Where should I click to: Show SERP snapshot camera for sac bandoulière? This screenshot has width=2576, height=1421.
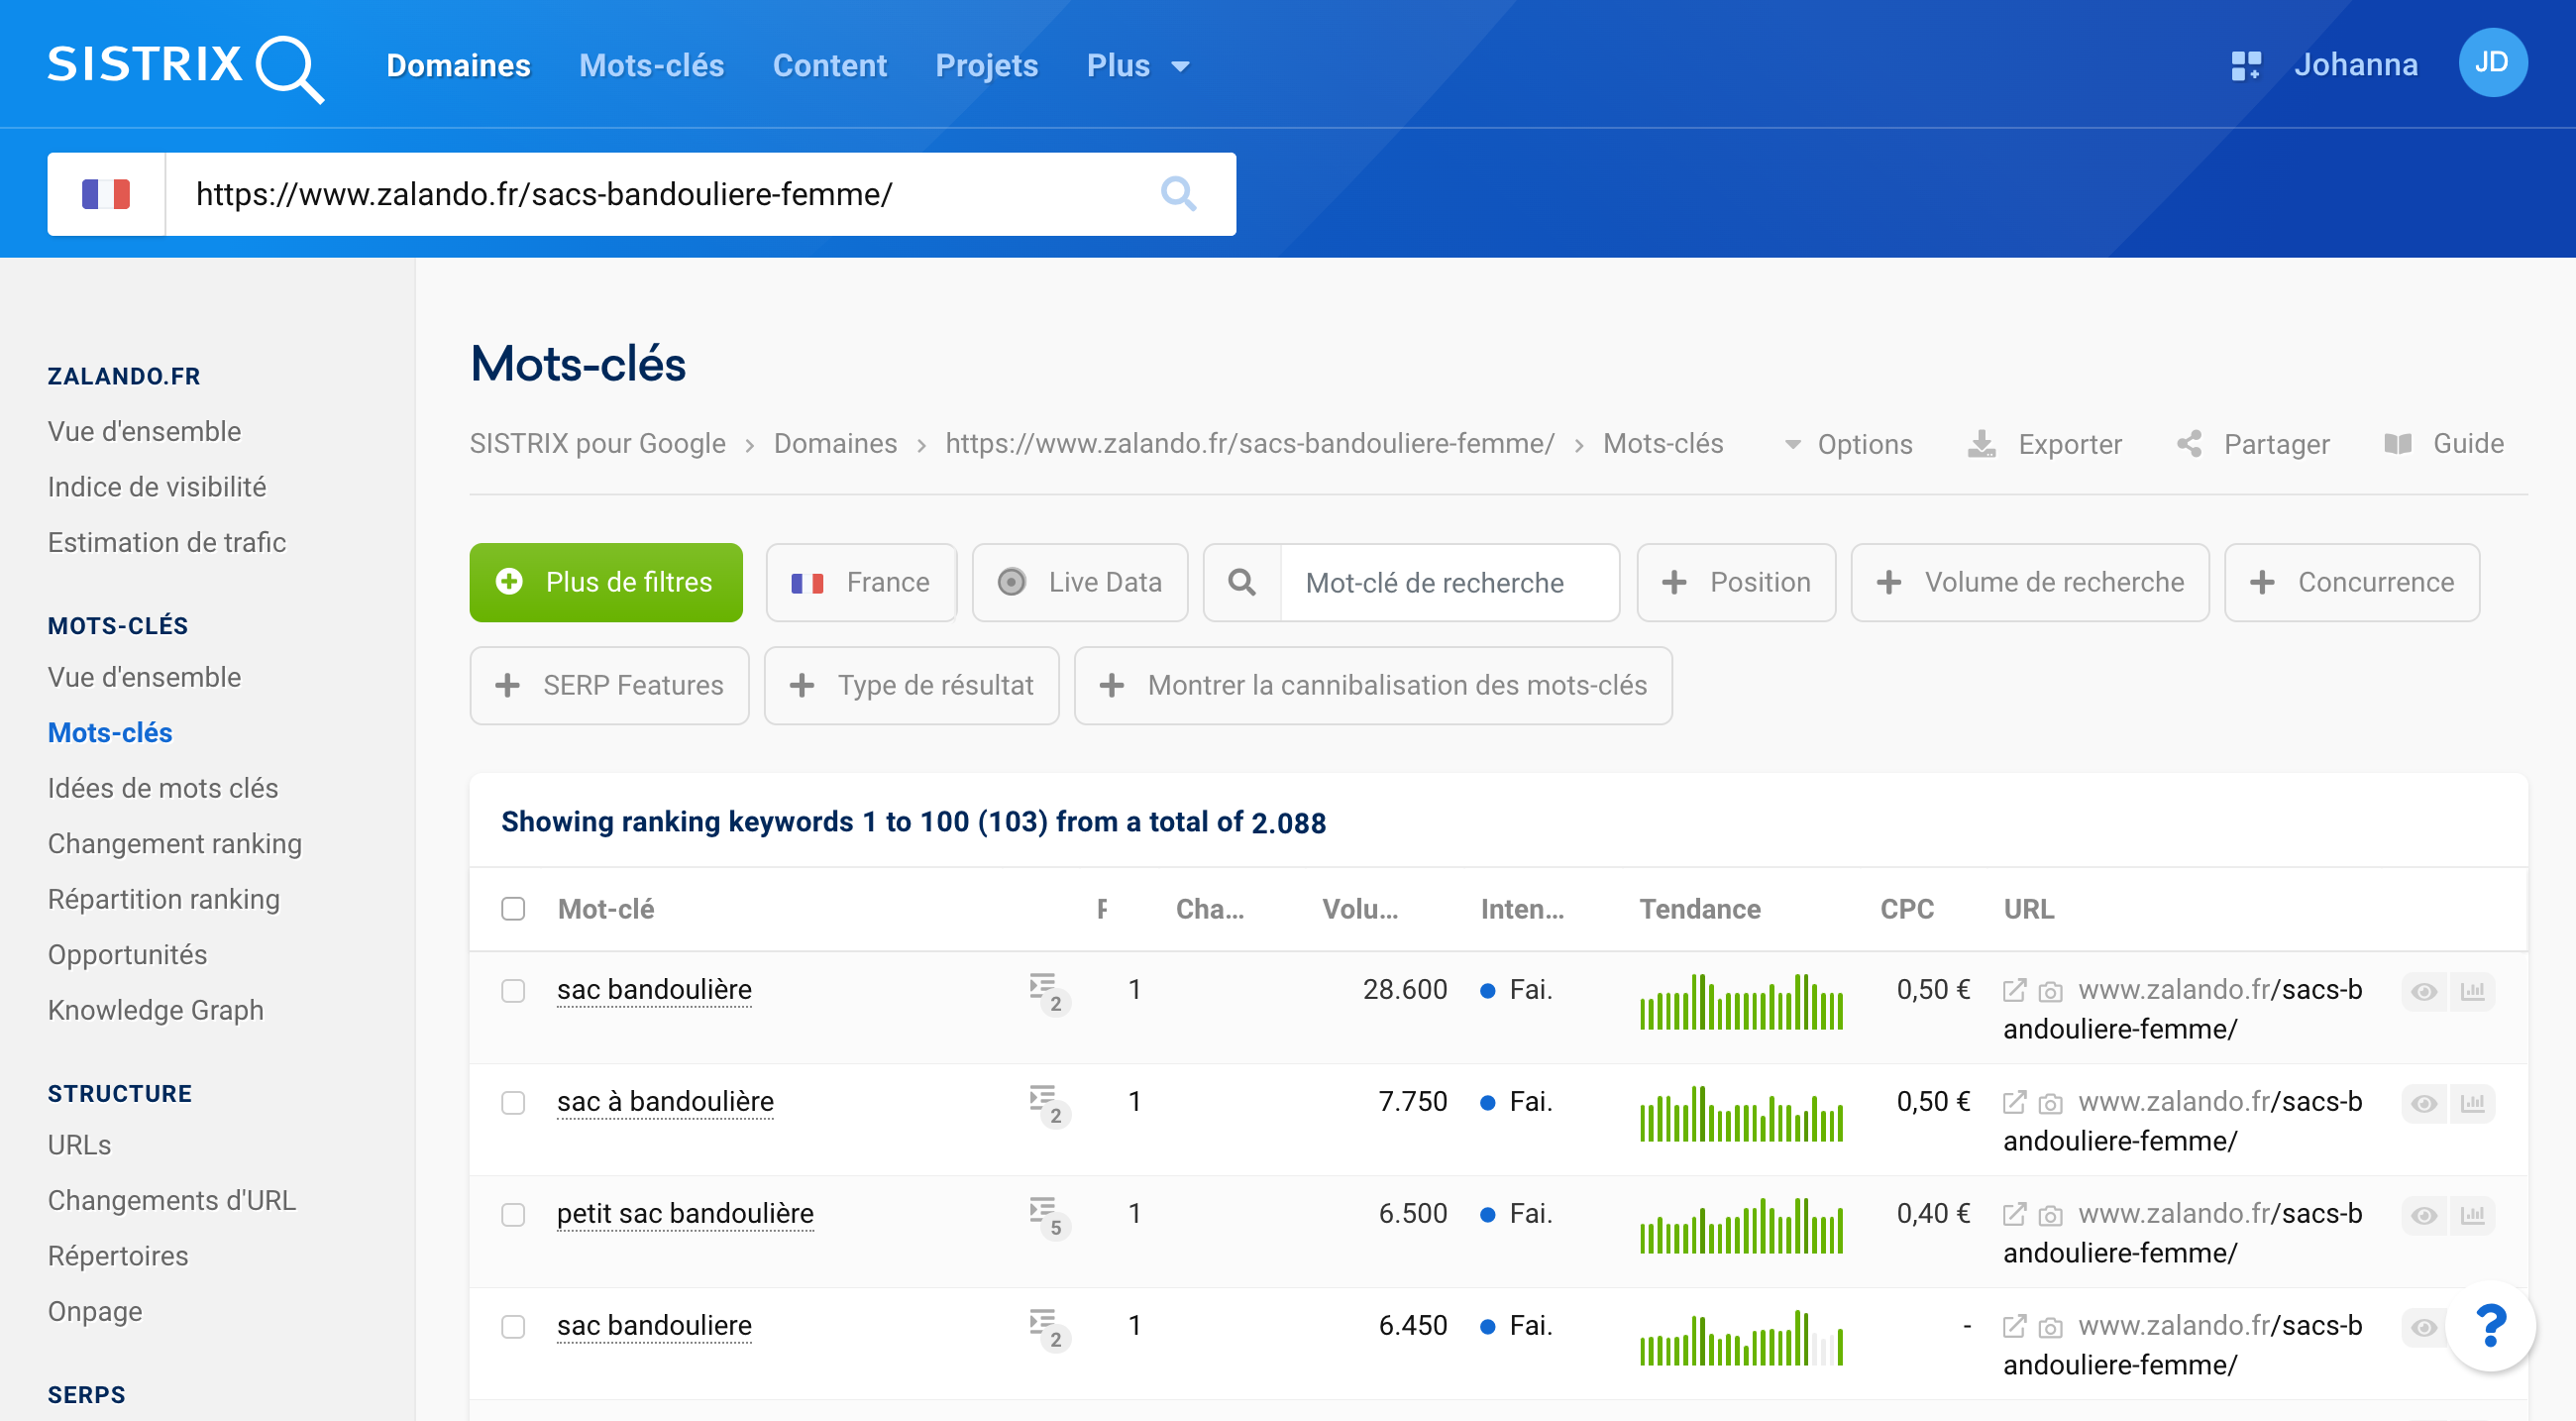2050,992
